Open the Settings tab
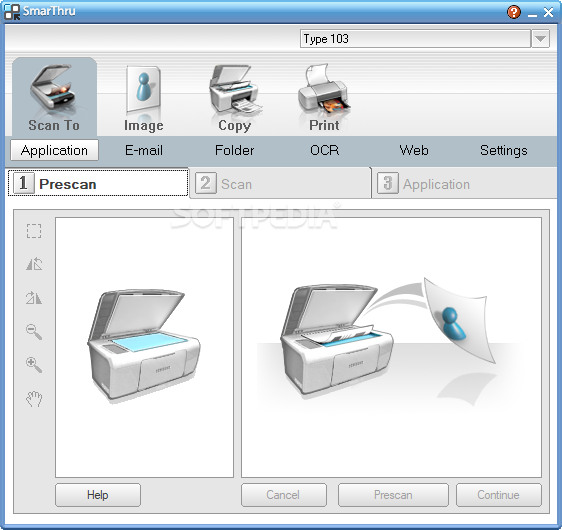The width and height of the screenshot is (562, 530). [x=504, y=150]
